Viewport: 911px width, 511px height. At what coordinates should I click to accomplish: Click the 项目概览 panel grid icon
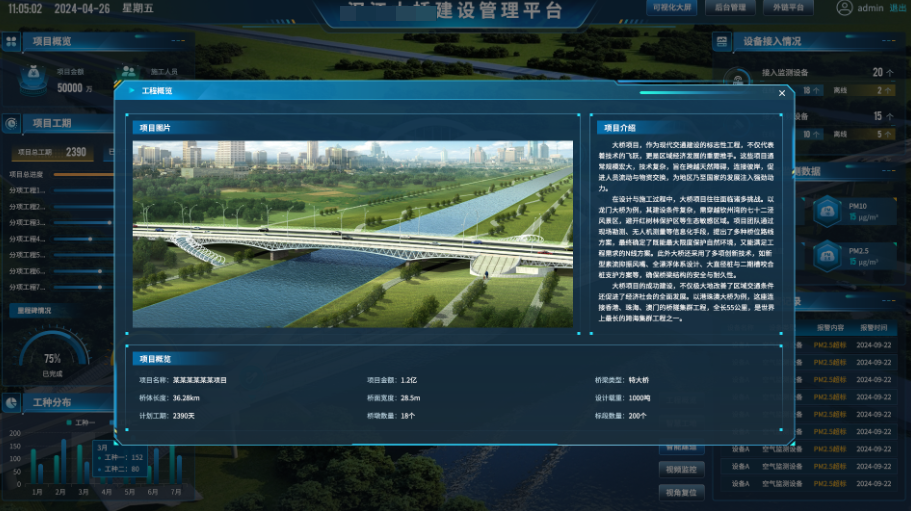(x=11, y=42)
